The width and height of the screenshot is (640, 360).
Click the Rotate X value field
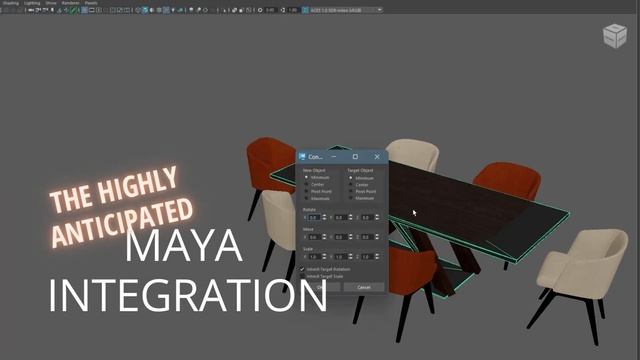point(314,217)
